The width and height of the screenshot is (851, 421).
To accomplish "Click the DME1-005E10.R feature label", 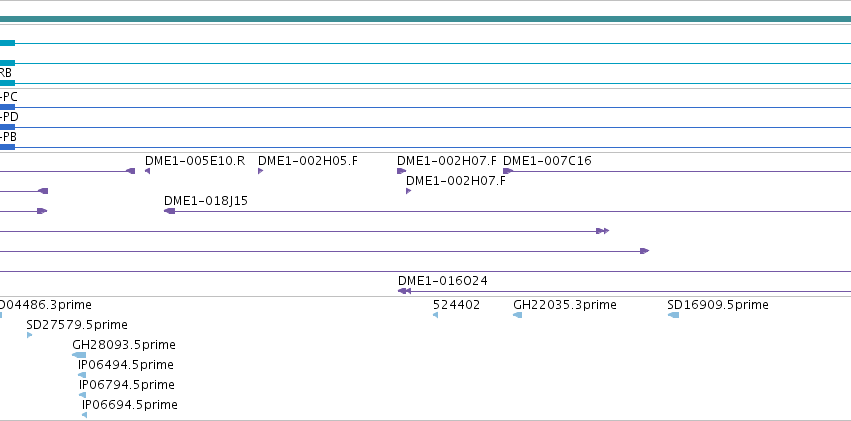I will [x=195, y=161].
